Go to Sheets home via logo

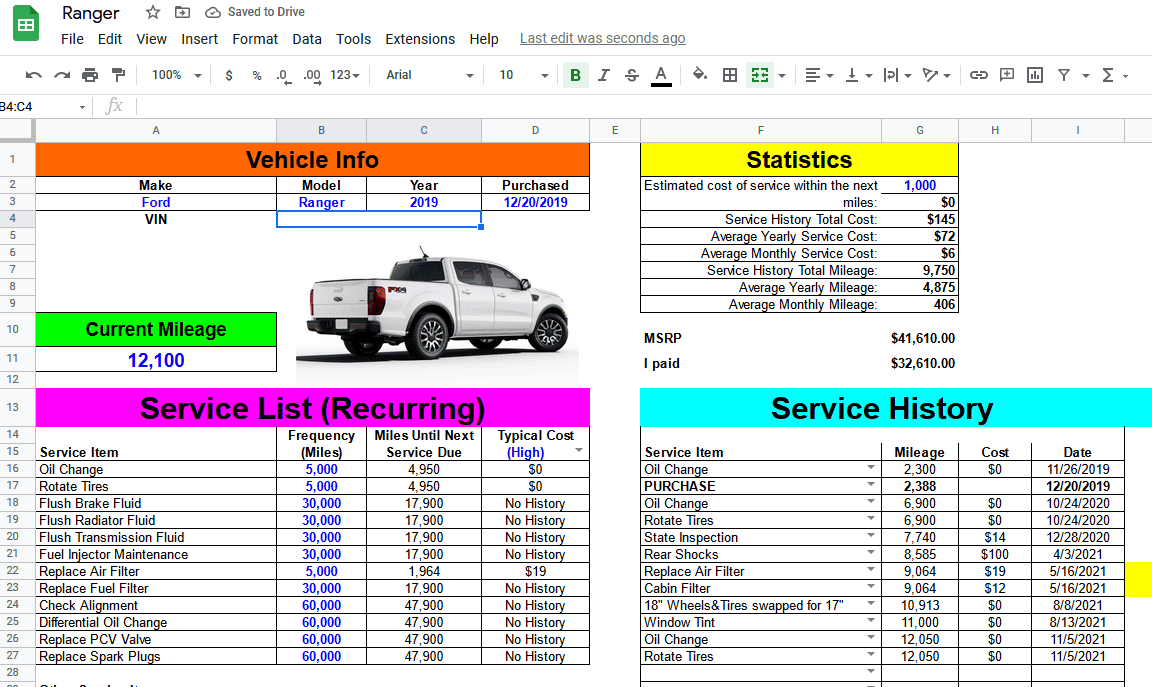tap(26, 24)
